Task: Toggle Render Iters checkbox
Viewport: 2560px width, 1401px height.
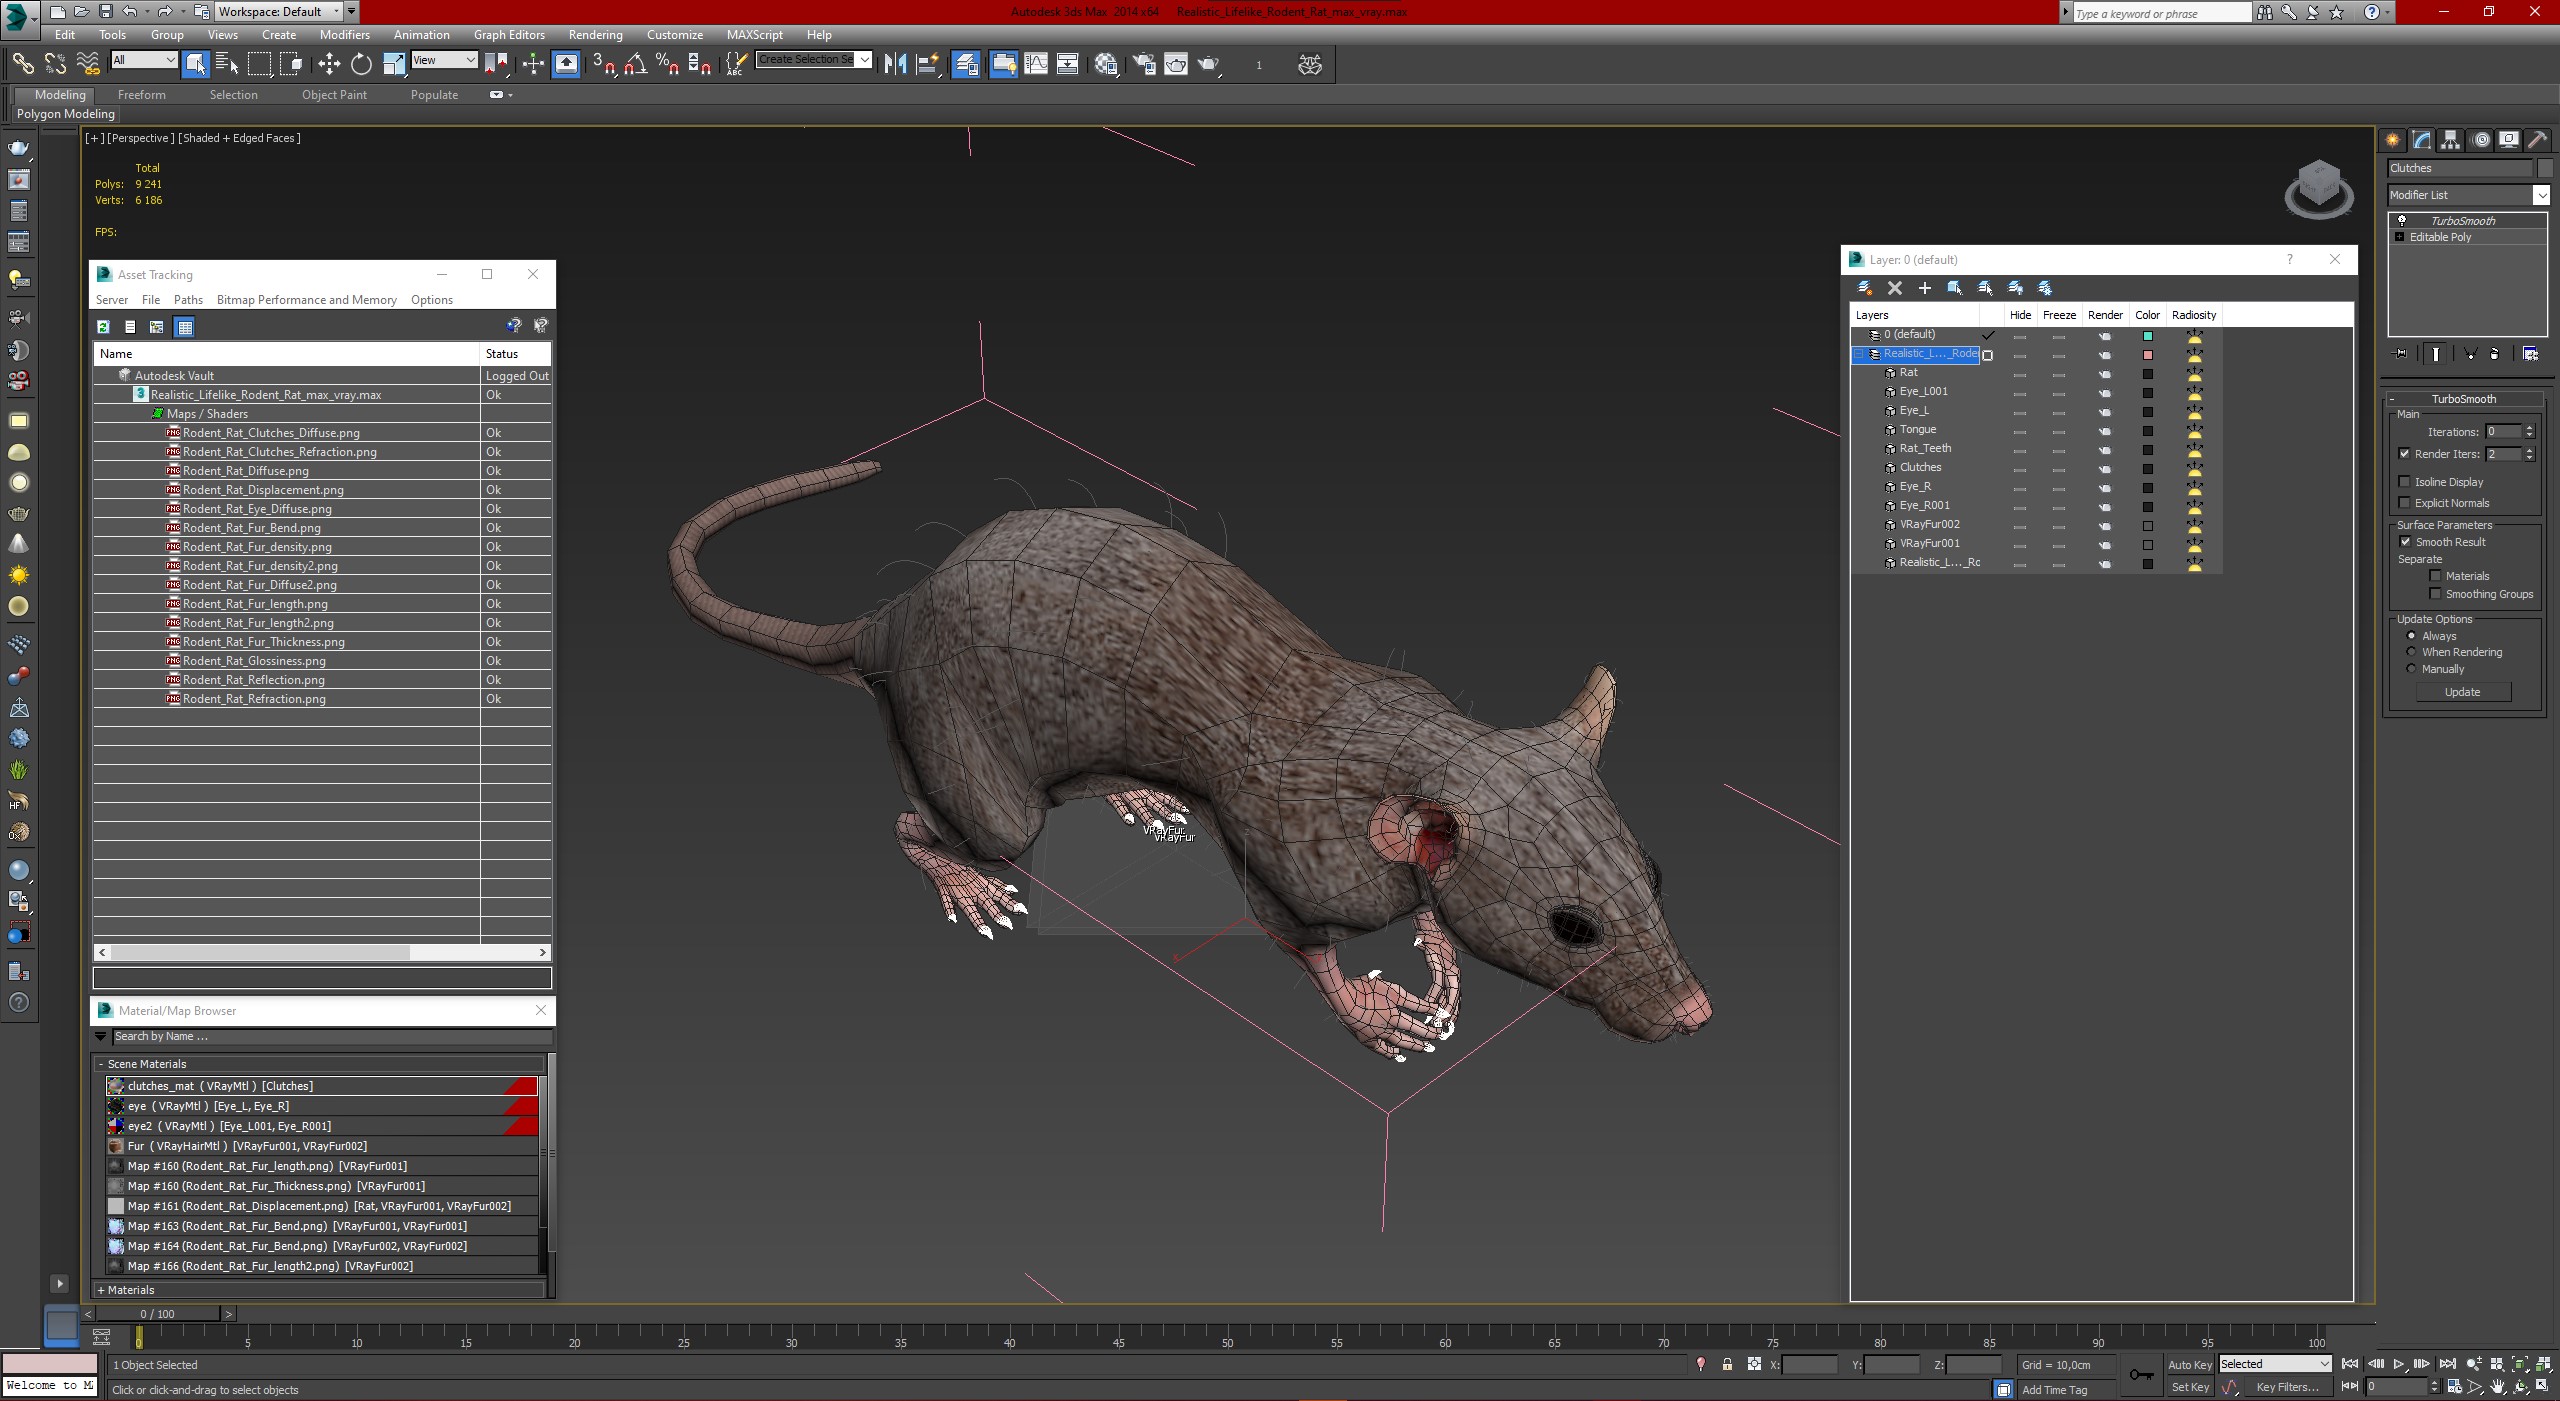Action: tap(2405, 454)
